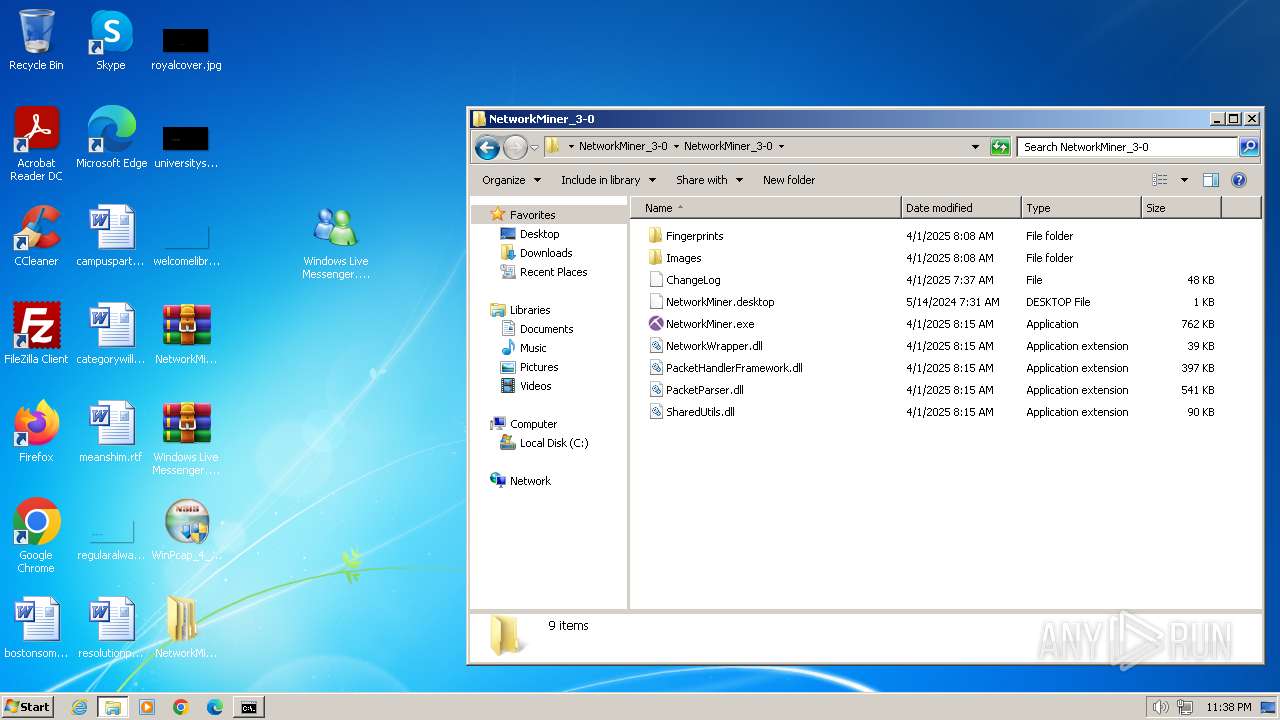
Task: Select Favorites in navigation pane
Action: [x=532, y=215]
